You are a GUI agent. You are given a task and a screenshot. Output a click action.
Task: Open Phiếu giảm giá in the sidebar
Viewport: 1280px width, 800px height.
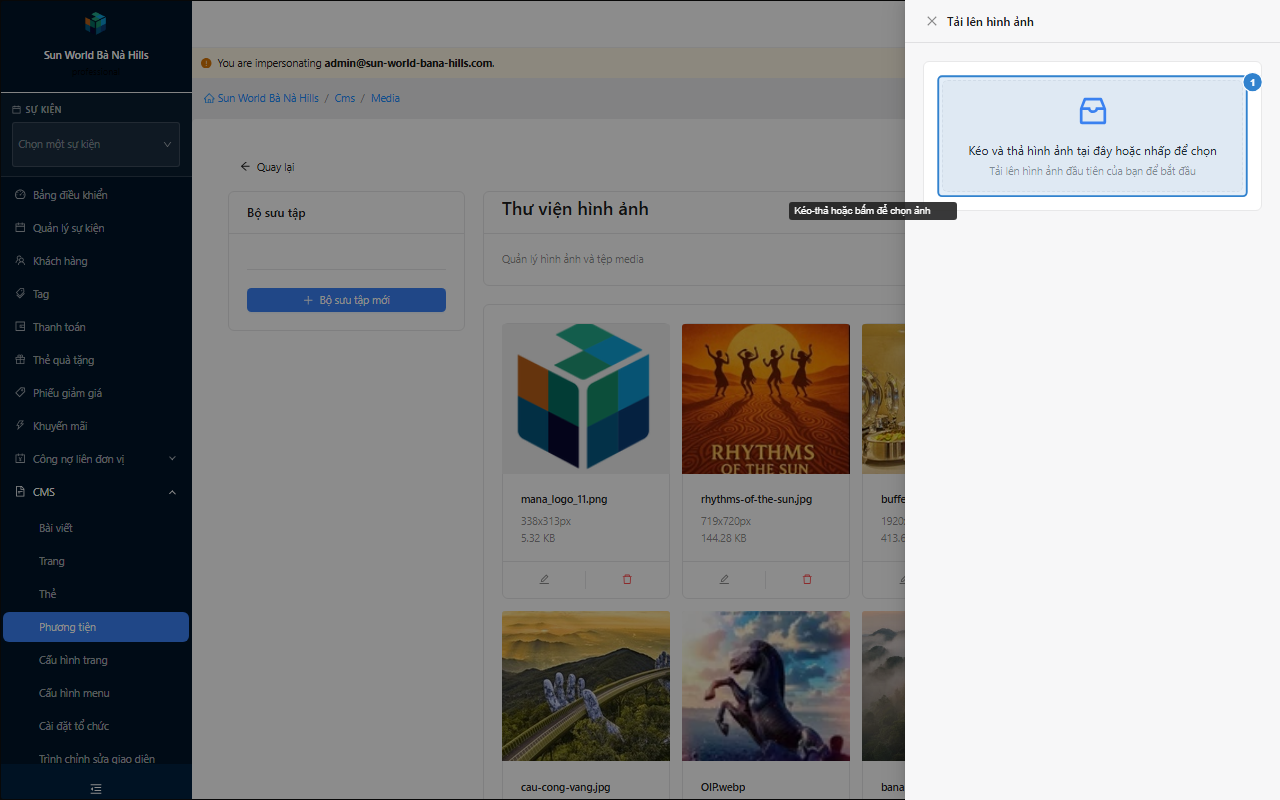coord(96,393)
